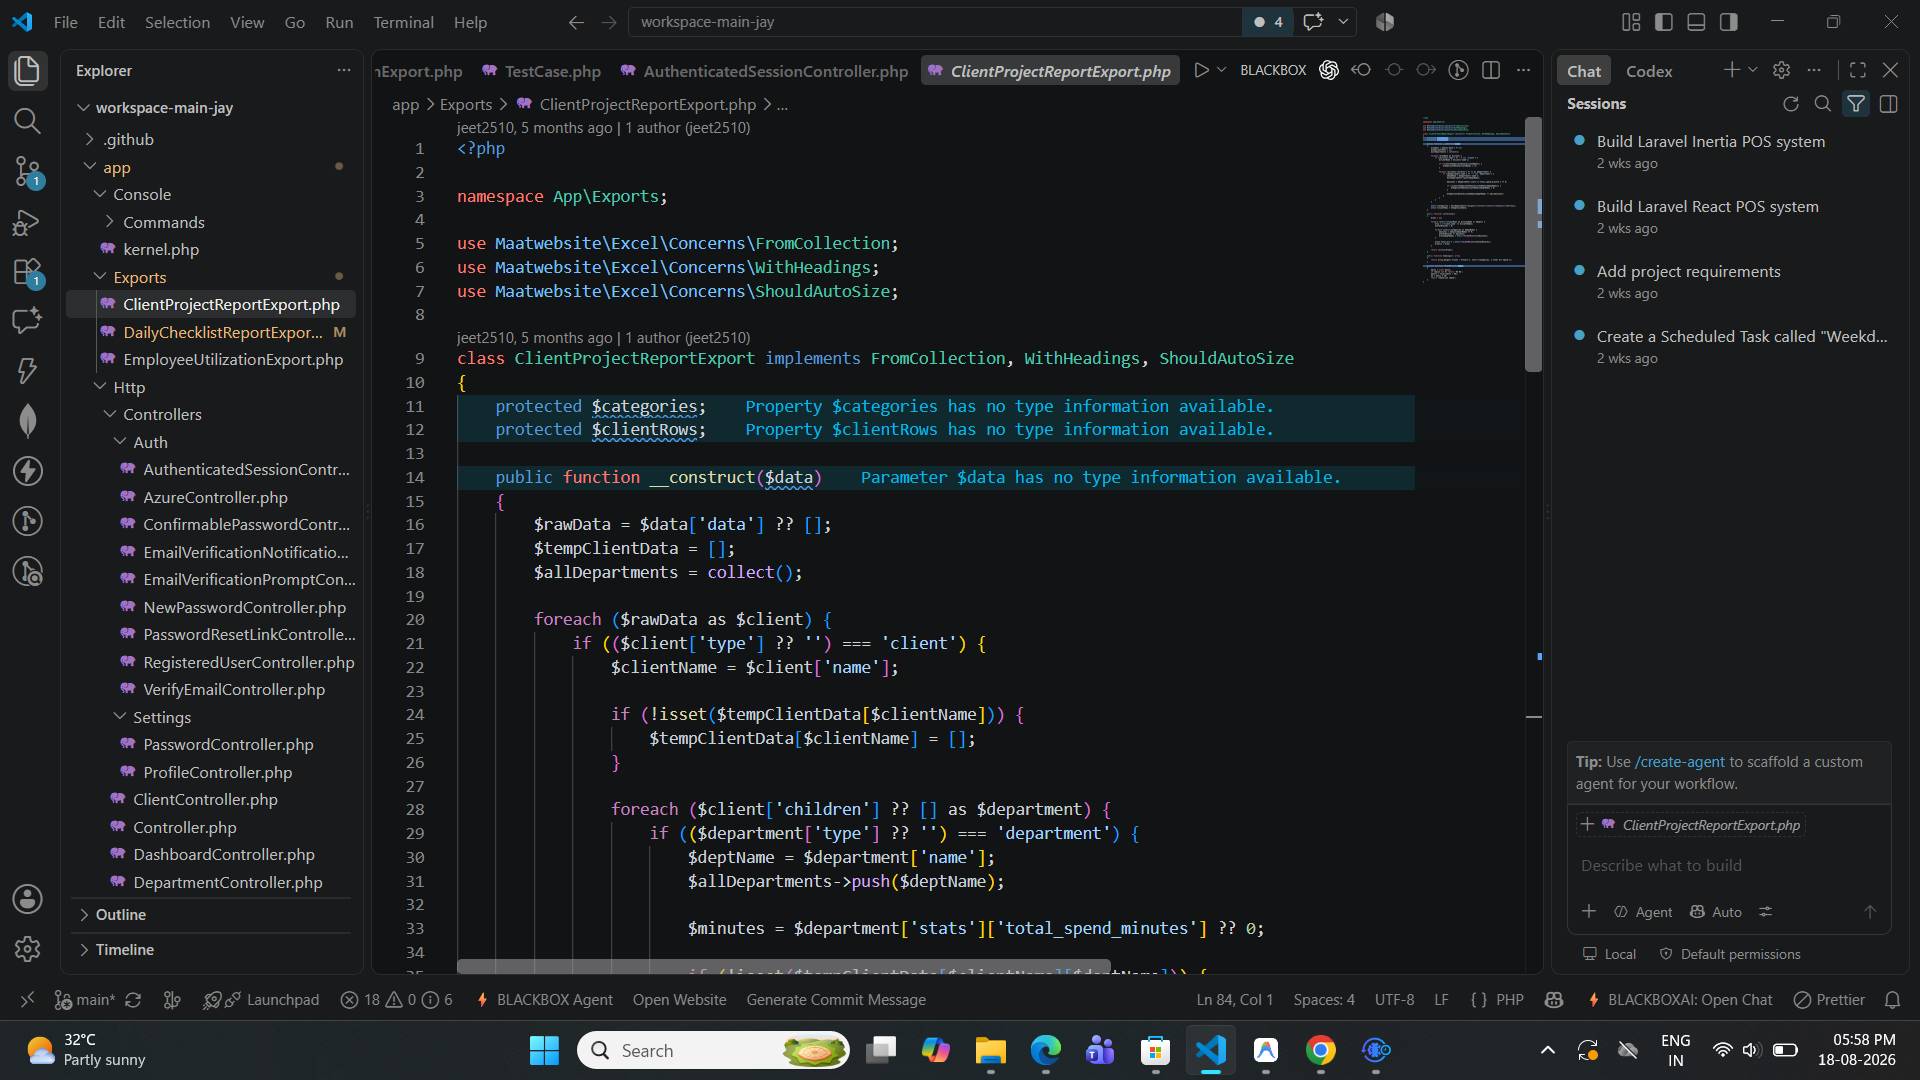Filter the chat sessions list
1920x1080 pixels.
point(1855,104)
